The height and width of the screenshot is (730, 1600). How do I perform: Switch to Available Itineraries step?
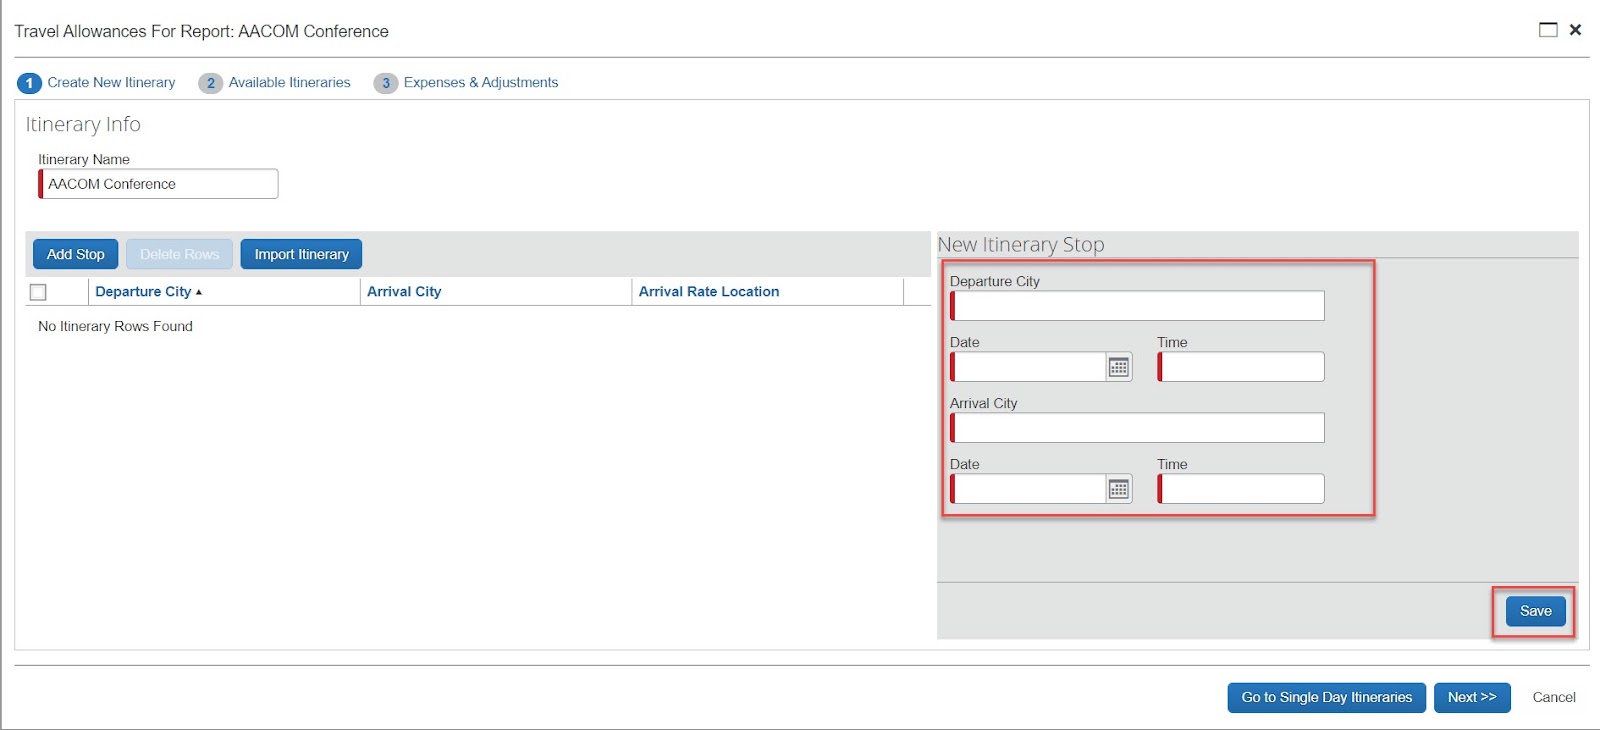click(289, 83)
